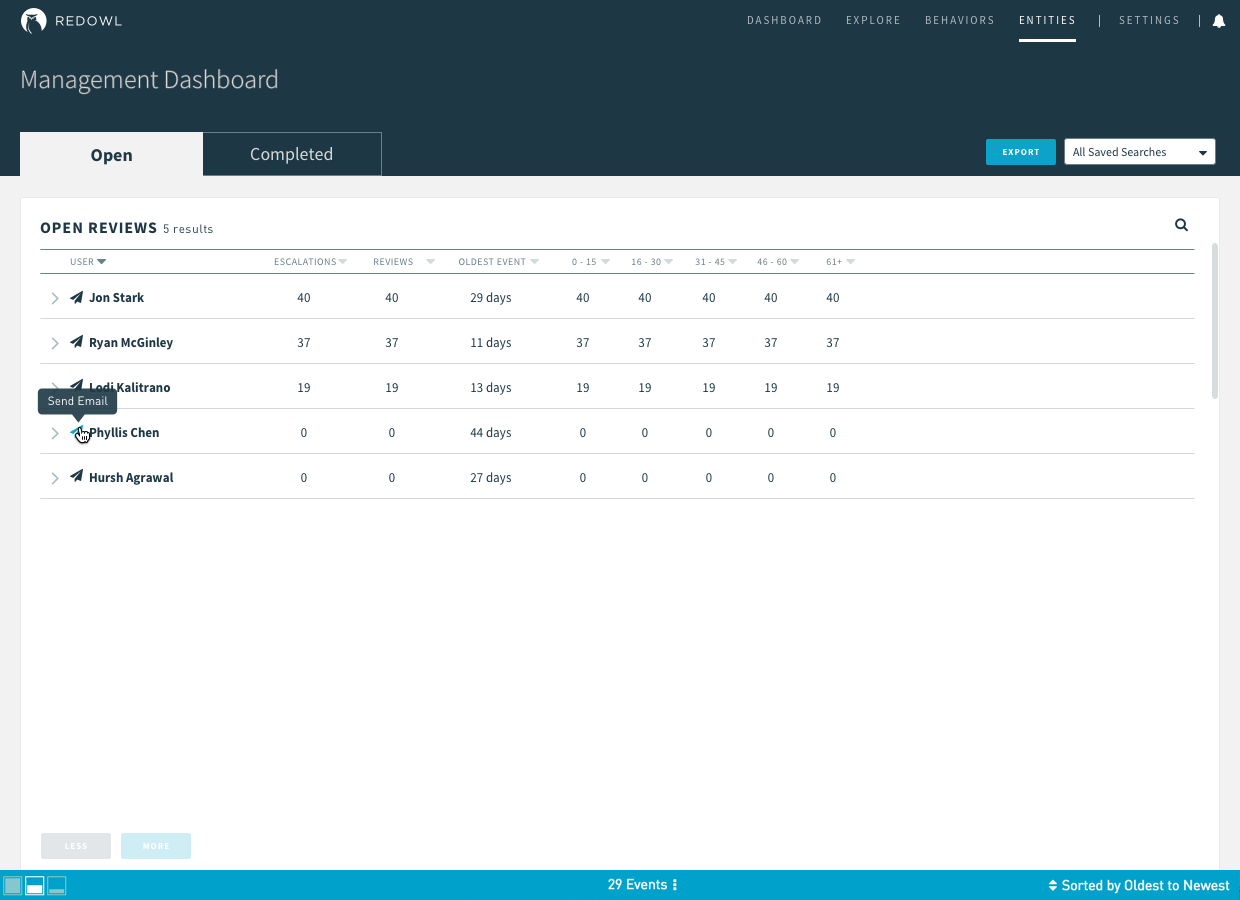The width and height of the screenshot is (1240, 900).
Task: Open All Saved Searches dropdown
Action: point(1140,152)
